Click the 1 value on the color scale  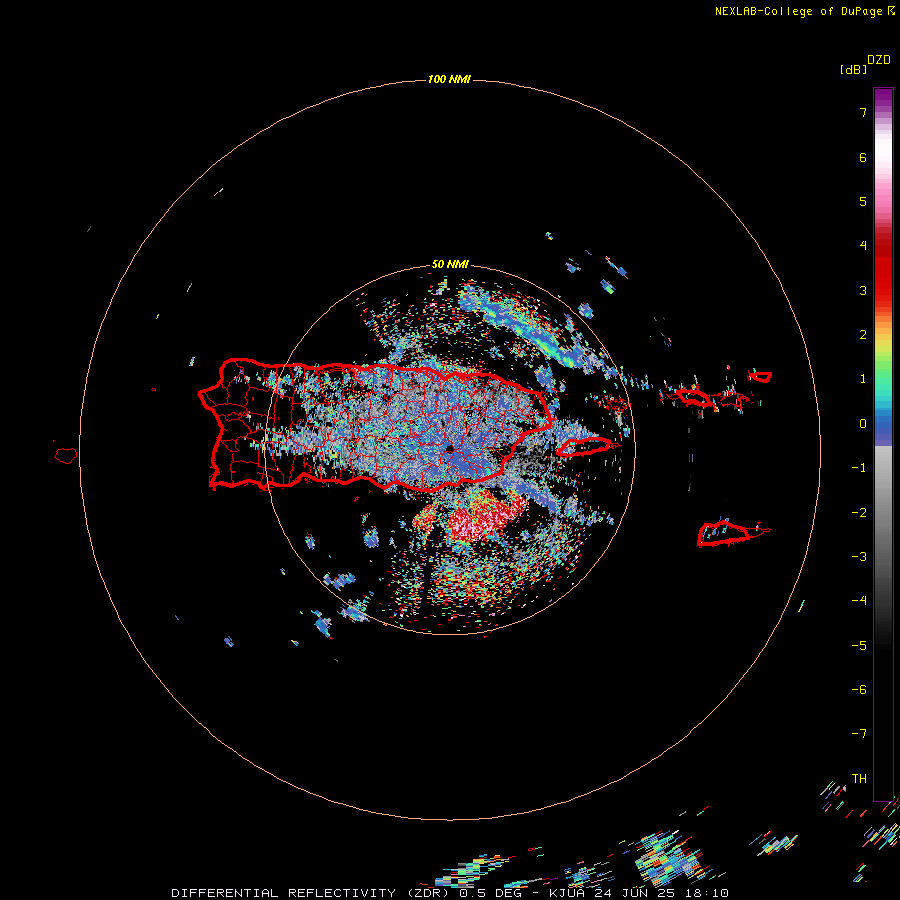click(x=863, y=379)
